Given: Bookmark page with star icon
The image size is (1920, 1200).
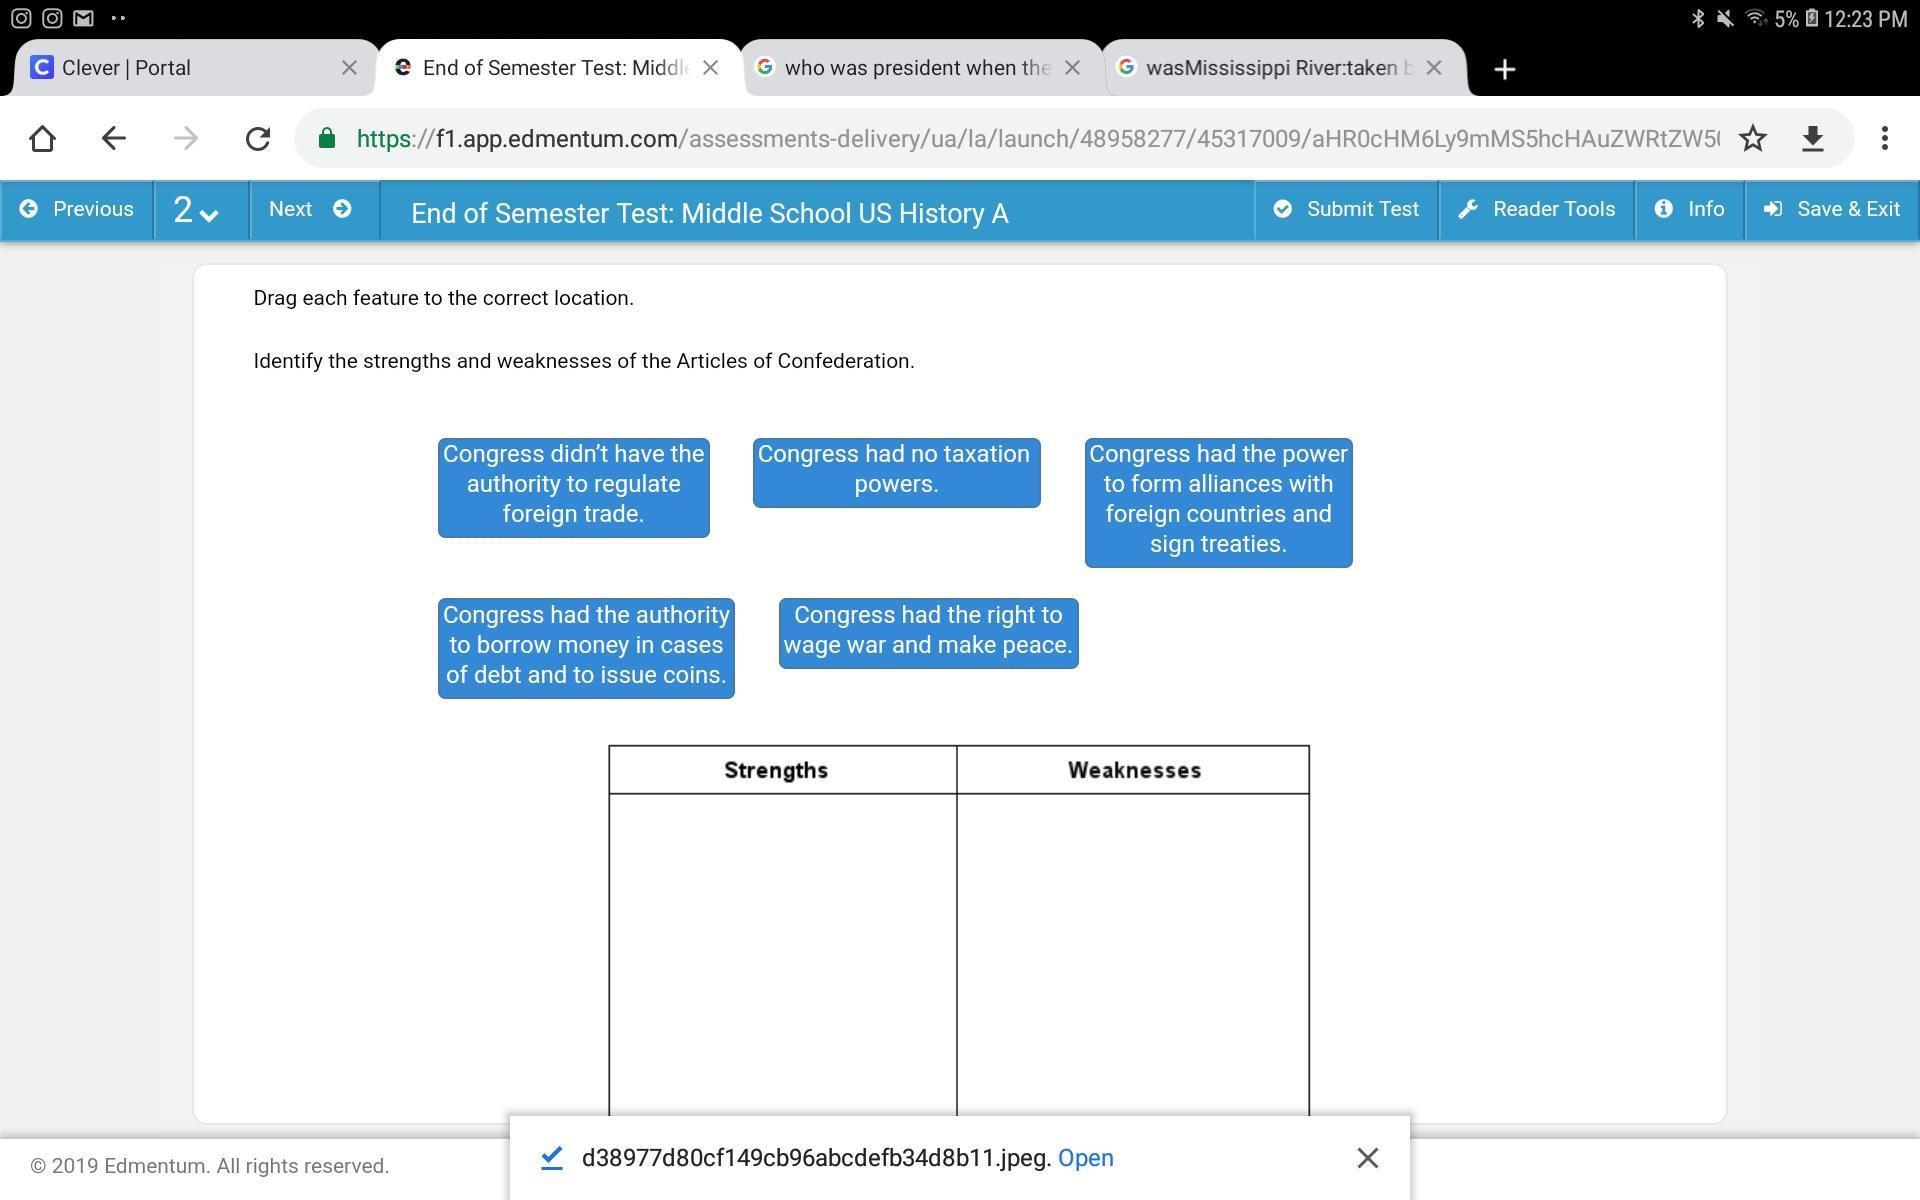Looking at the screenshot, I should point(1752,139).
